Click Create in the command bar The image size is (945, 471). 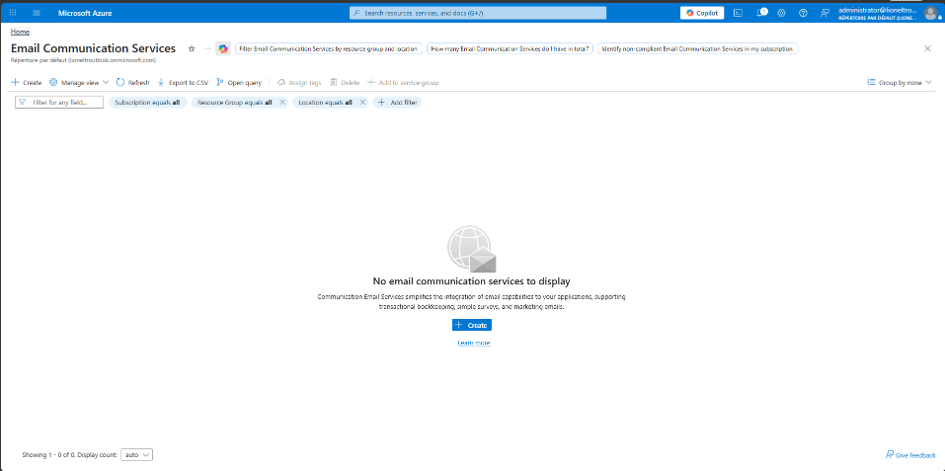click(x=27, y=83)
